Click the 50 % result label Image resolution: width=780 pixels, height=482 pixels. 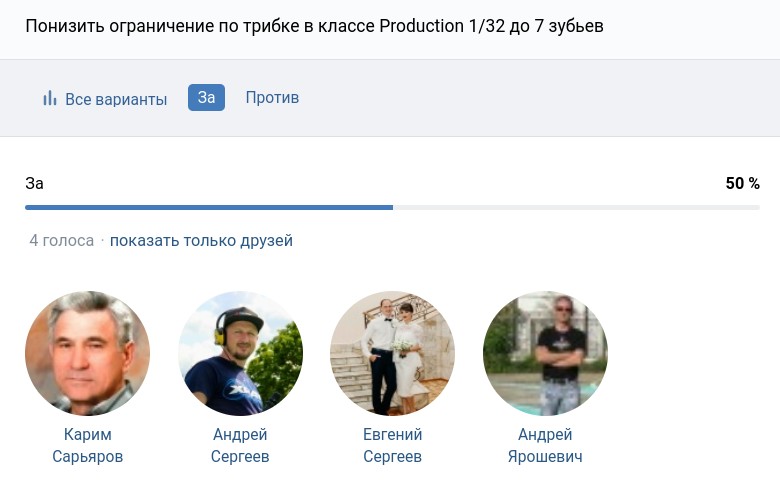click(x=742, y=183)
